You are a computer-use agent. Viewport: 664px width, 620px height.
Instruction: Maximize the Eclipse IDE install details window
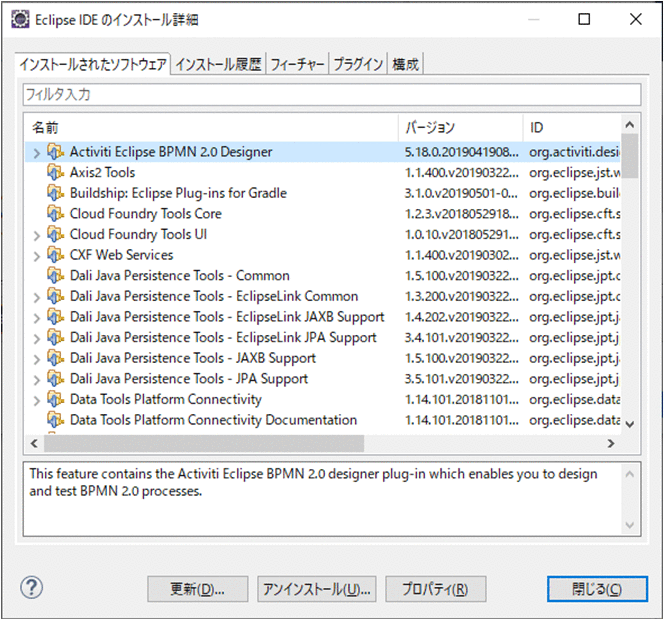(x=584, y=19)
